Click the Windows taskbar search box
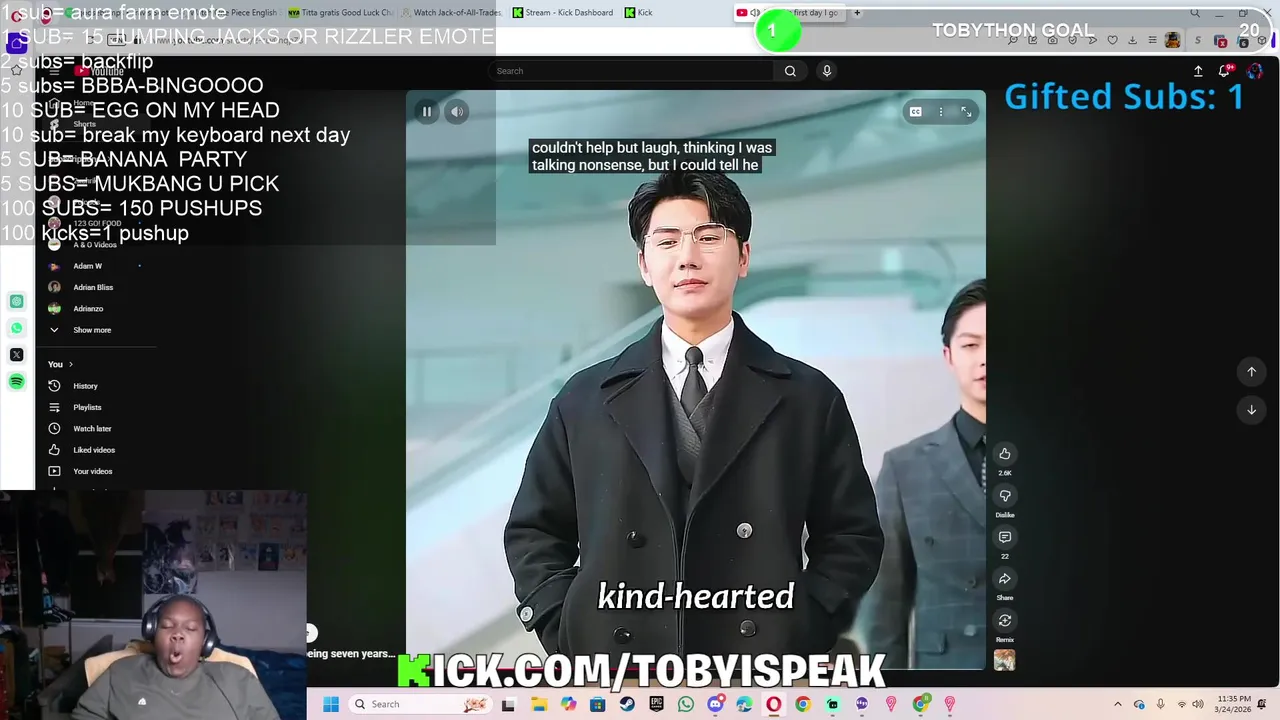 [x=420, y=704]
